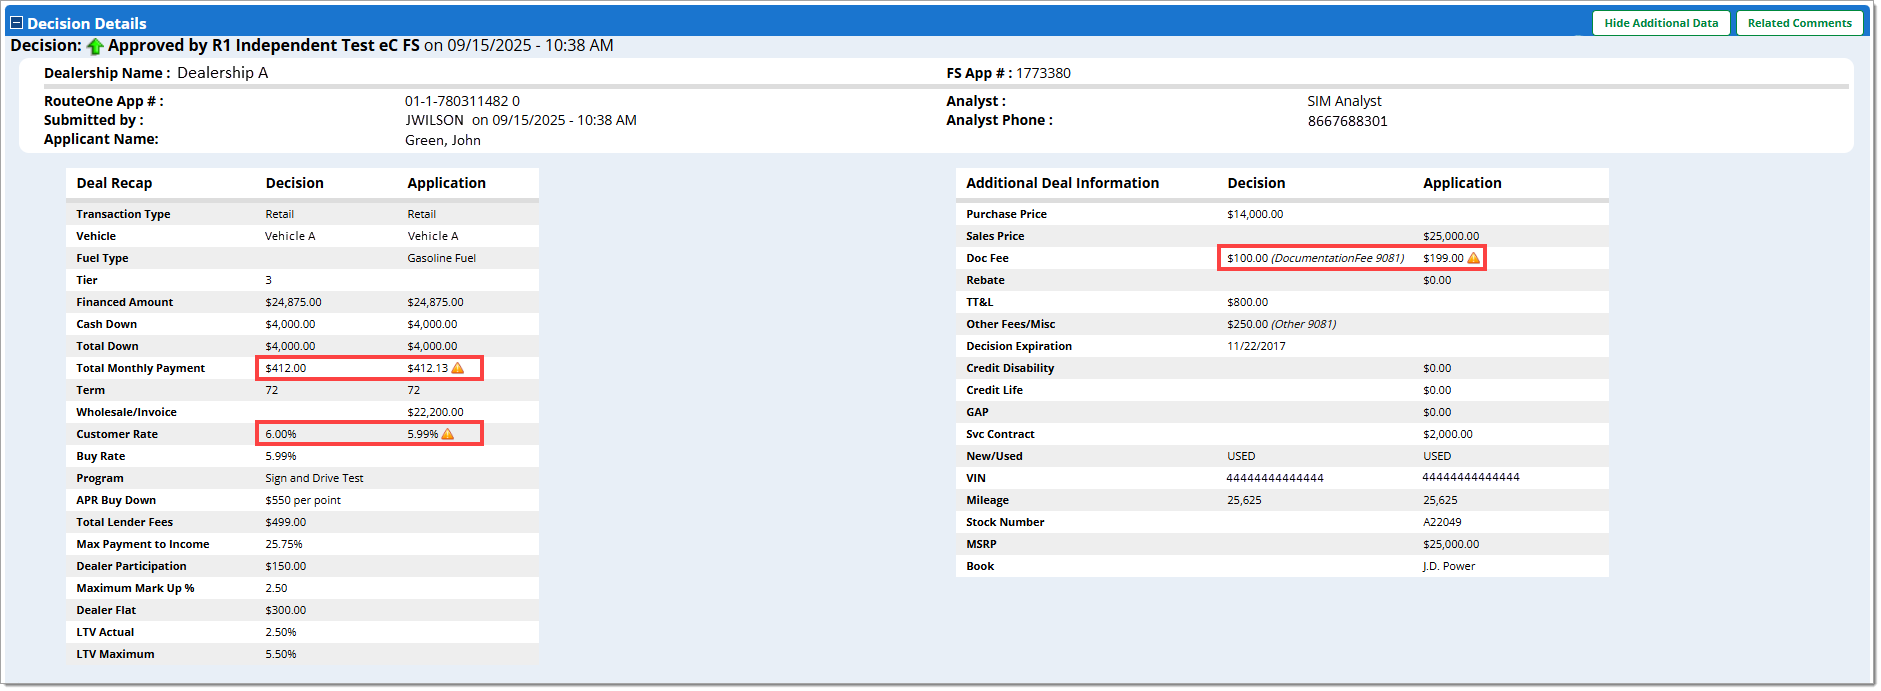Collapse the Decision Details section
The width and height of the screenshot is (1881, 691).
[16, 23]
